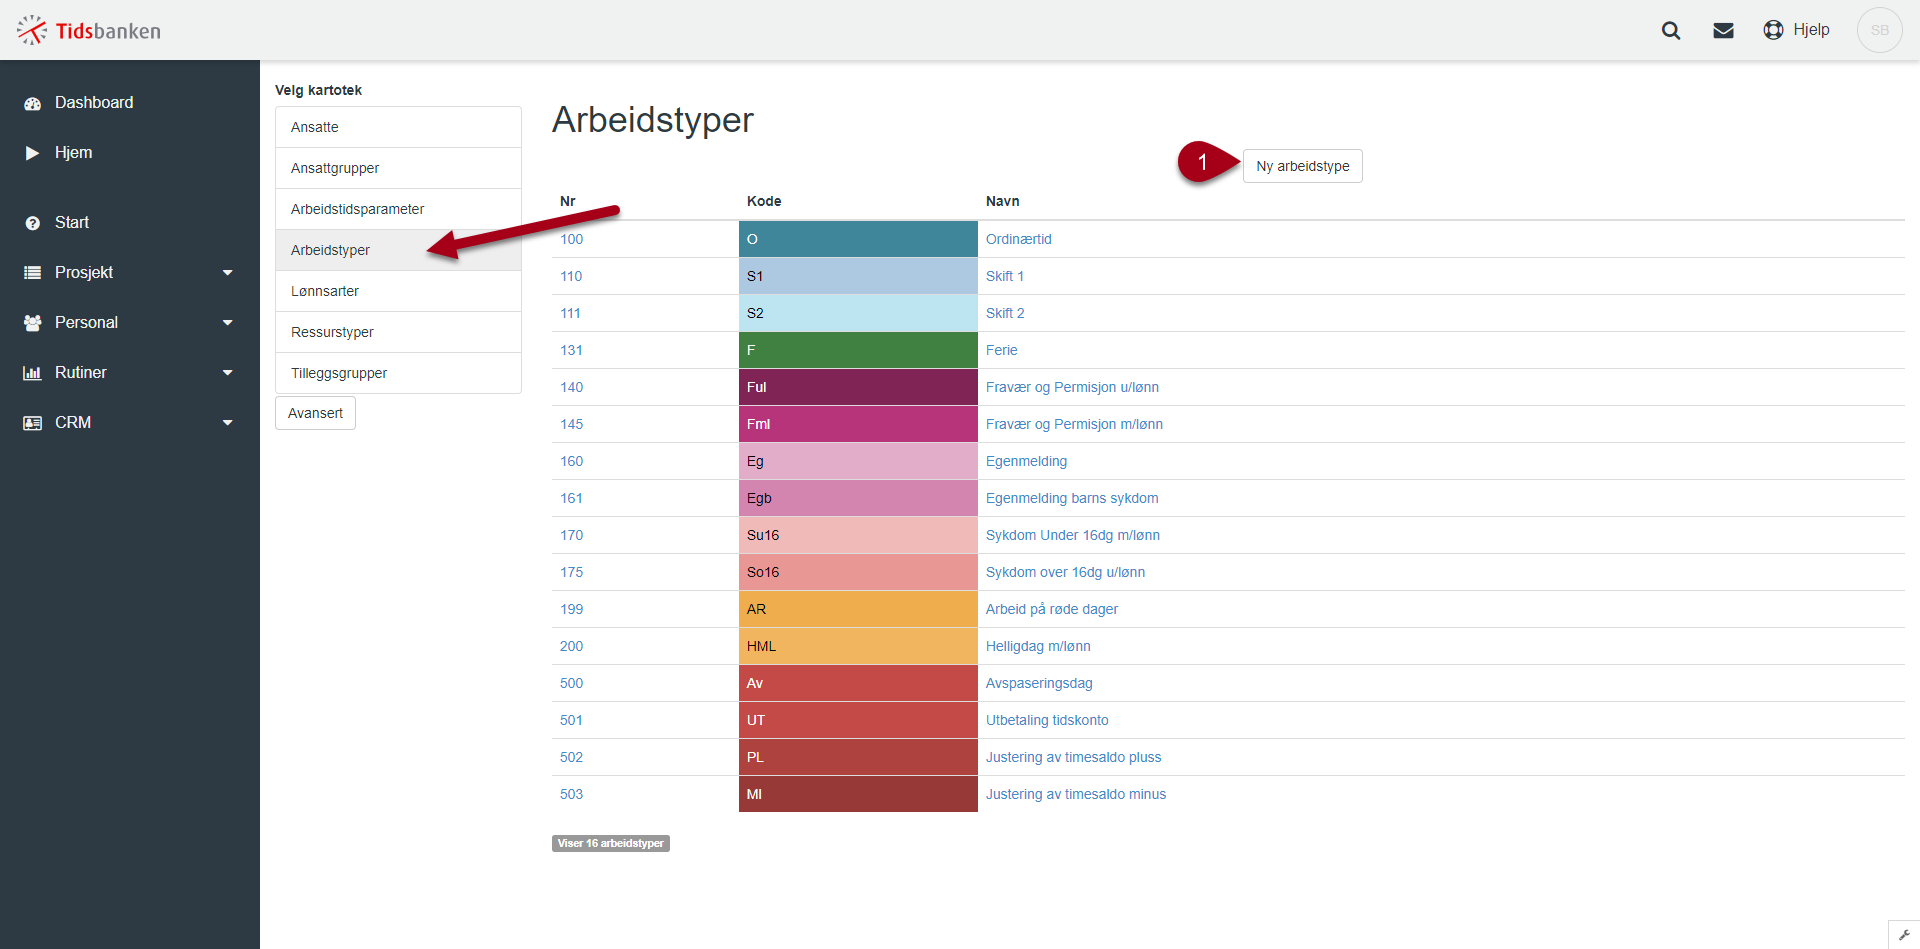Image resolution: width=1920 pixels, height=949 pixels.
Task: Select Ansattgrupper in kartotek list
Action: pyautogui.click(x=398, y=168)
